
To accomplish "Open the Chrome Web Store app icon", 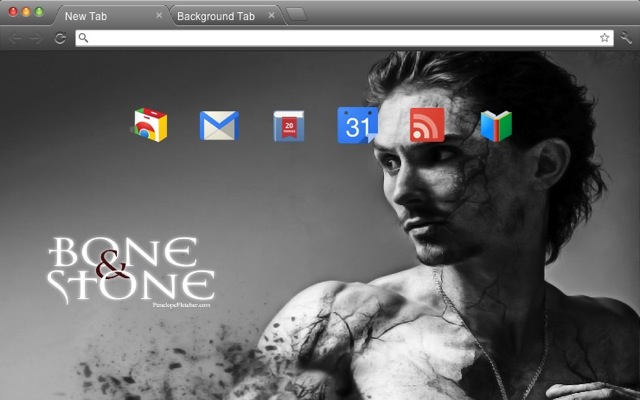I will [149, 125].
